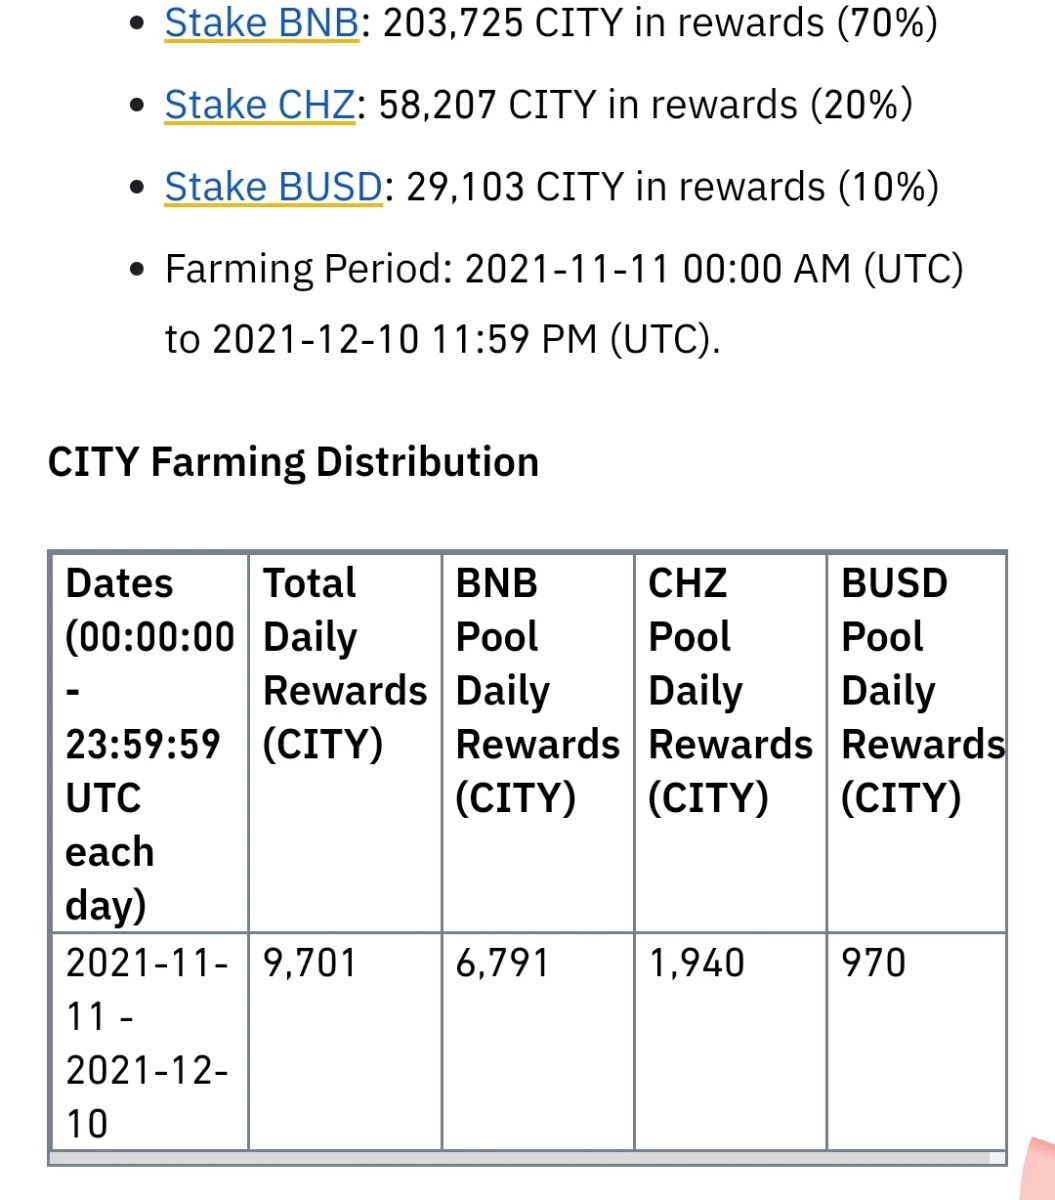Image resolution: width=1055 pixels, height=1200 pixels.
Task: Select the 6,791 BNB pool cell
Action: point(537,1041)
